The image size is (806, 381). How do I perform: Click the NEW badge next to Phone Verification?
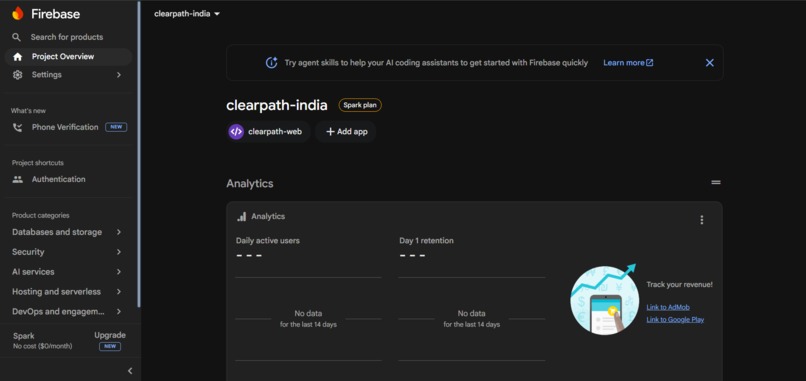(x=116, y=127)
